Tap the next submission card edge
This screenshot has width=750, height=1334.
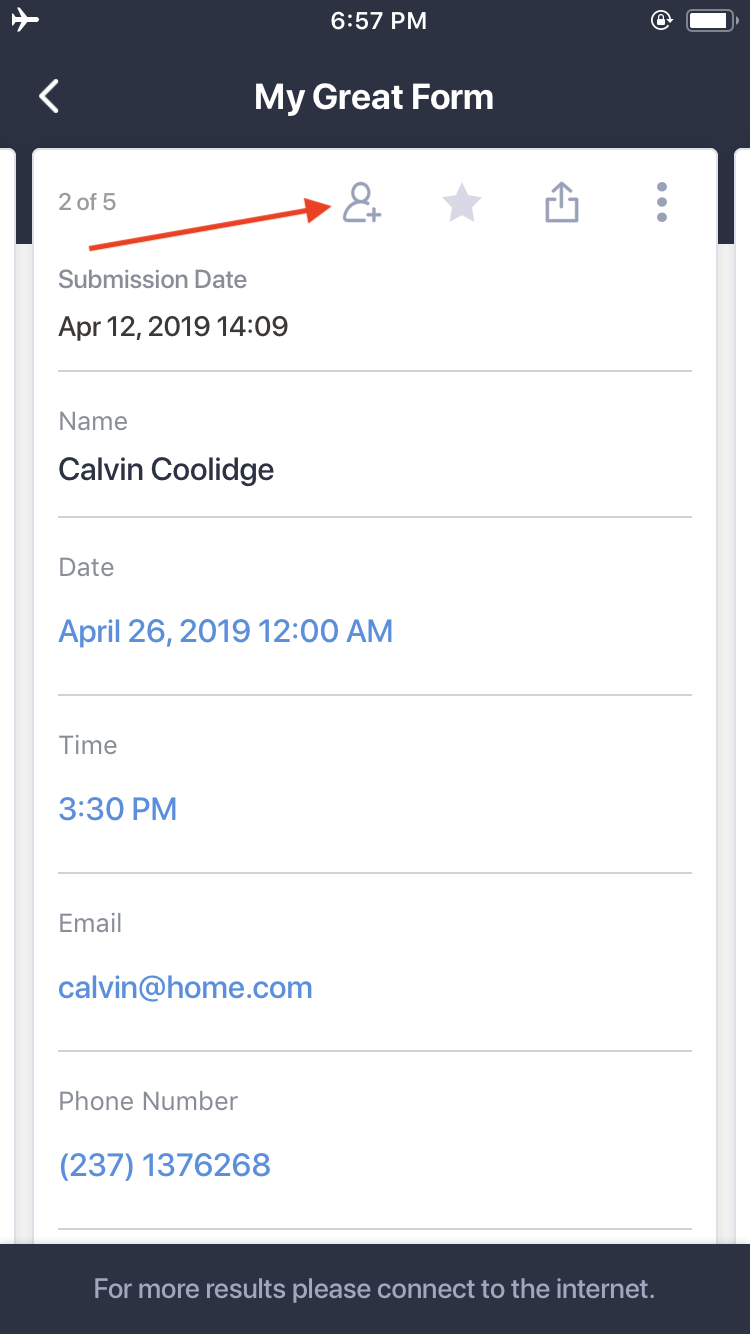point(743,700)
